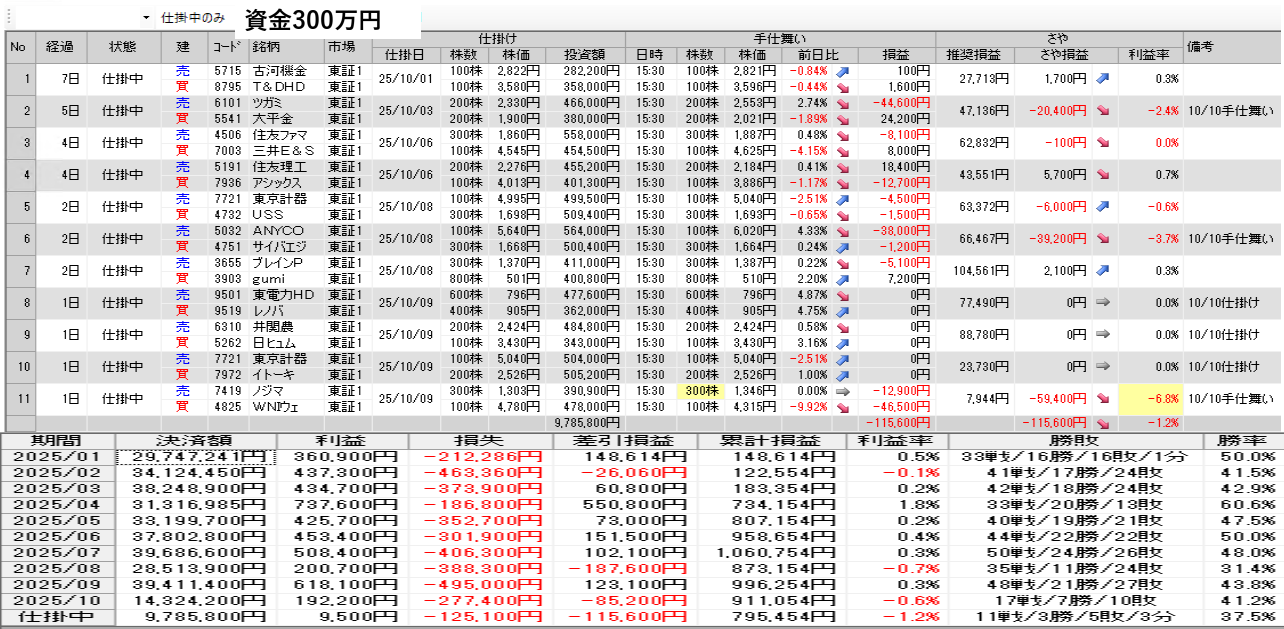1284x629 pixels.
Task: Click the 投資額 column header
Action: [583, 54]
